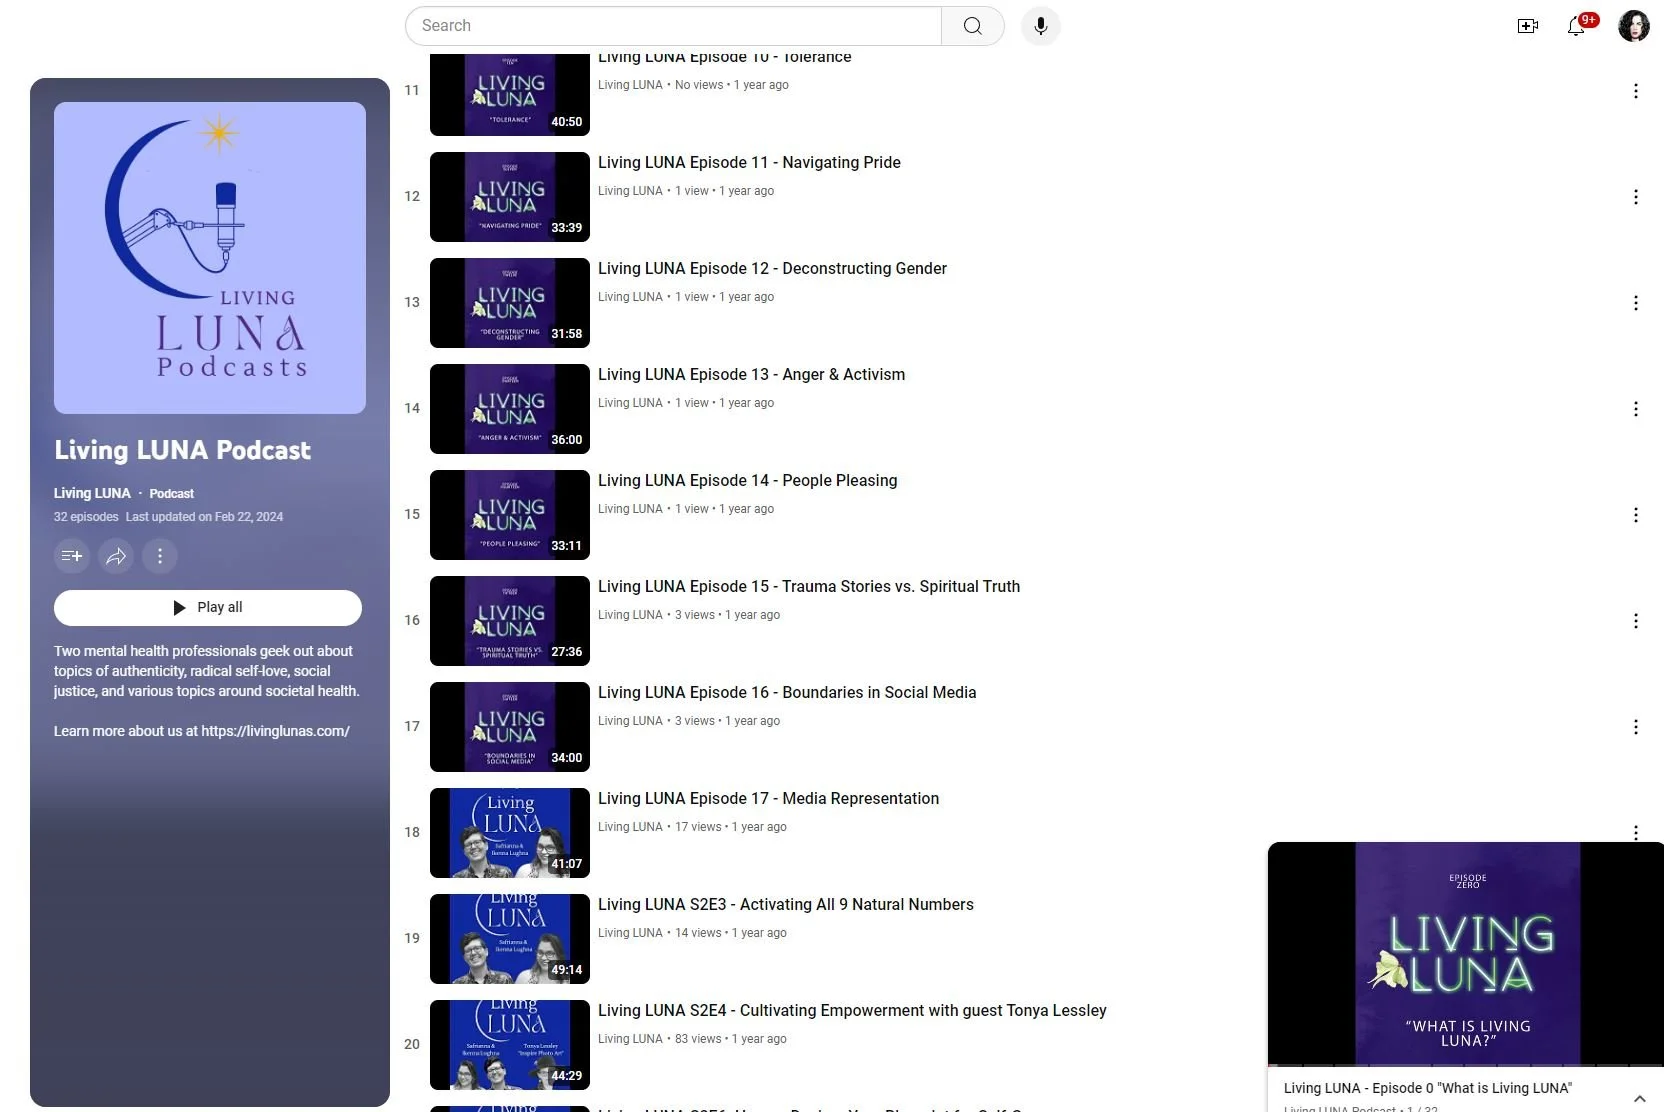Open options menu for Episode 17 Media Representation
1664x1112 pixels.
pyautogui.click(x=1636, y=832)
